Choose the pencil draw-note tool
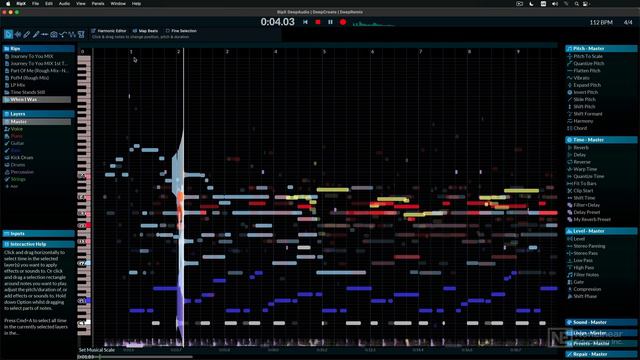Screen dimensions: 640x360 click(27, 35)
